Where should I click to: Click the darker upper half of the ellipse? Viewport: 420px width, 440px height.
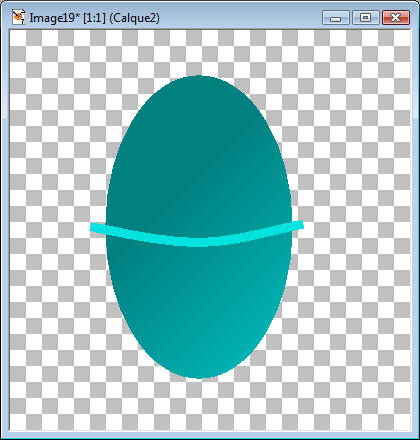(x=199, y=150)
